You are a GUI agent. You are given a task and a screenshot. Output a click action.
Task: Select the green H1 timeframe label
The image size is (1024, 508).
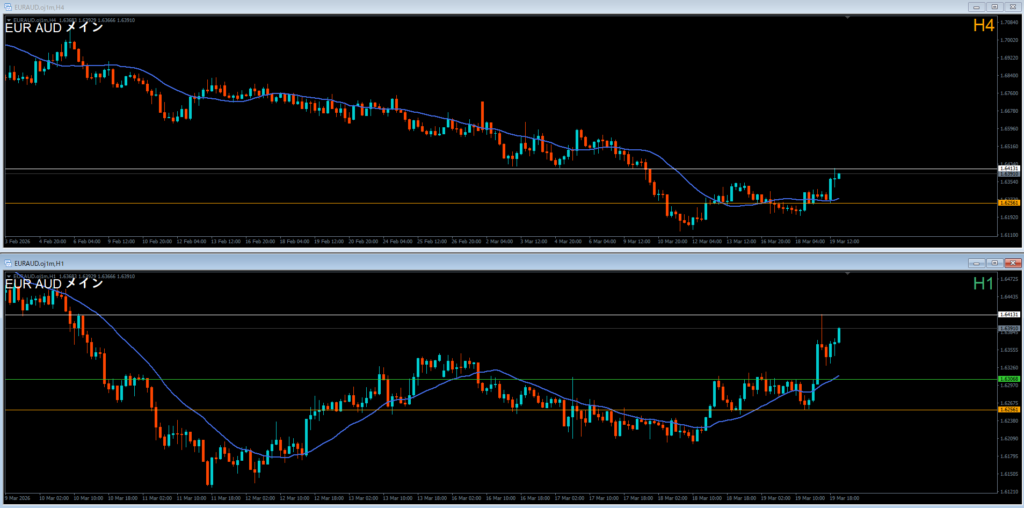tap(983, 284)
